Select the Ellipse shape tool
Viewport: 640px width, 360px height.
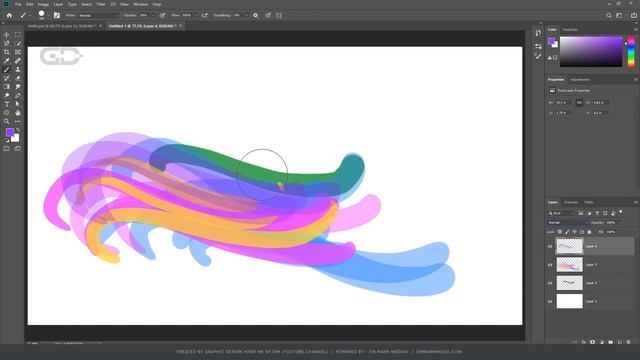click(x=7, y=113)
